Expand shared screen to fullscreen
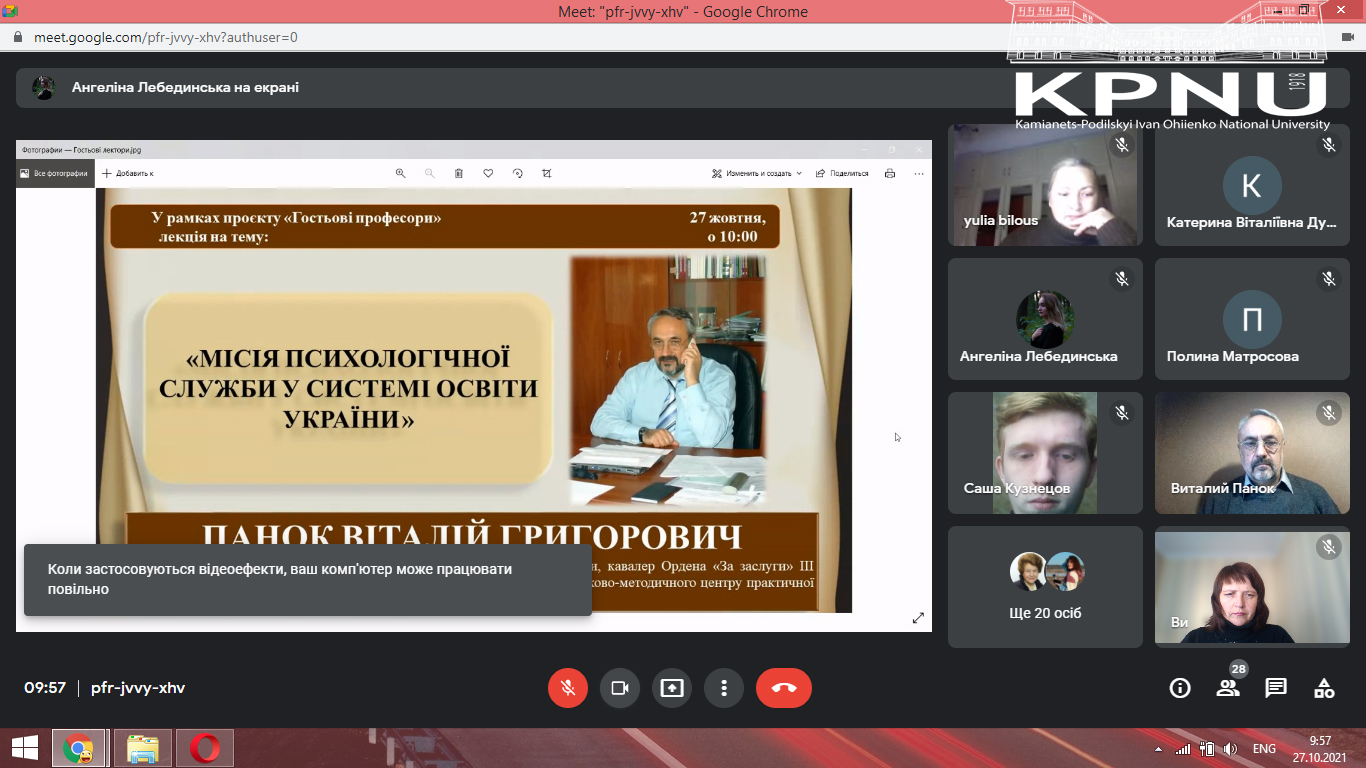The width and height of the screenshot is (1366, 768). pos(918,618)
